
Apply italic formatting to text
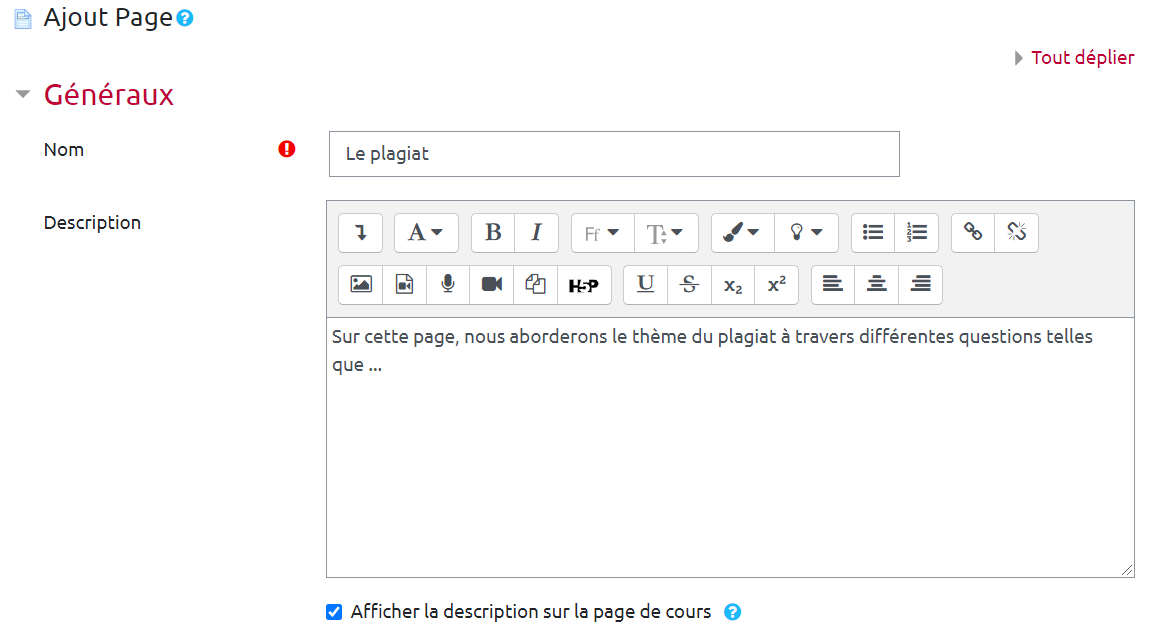click(x=536, y=233)
